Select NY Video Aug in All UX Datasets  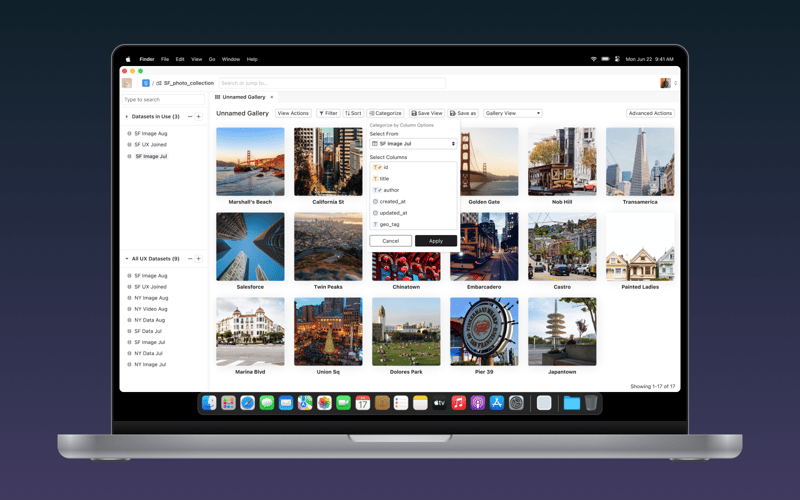[151, 309]
